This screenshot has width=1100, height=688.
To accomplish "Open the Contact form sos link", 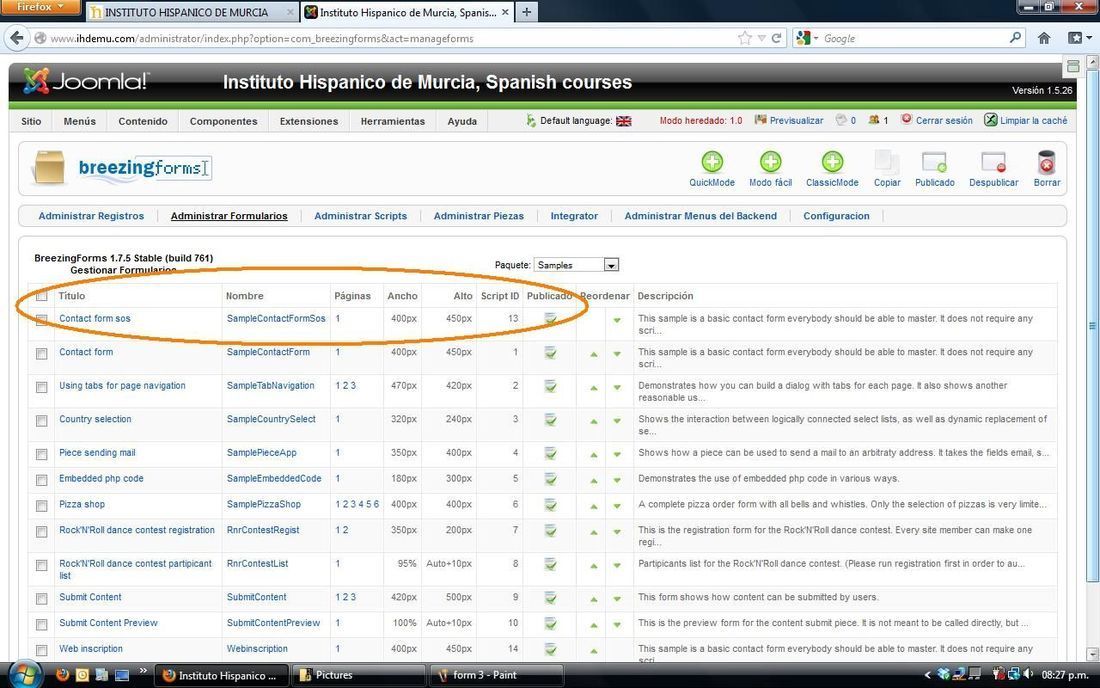I will pyautogui.click(x=95, y=318).
